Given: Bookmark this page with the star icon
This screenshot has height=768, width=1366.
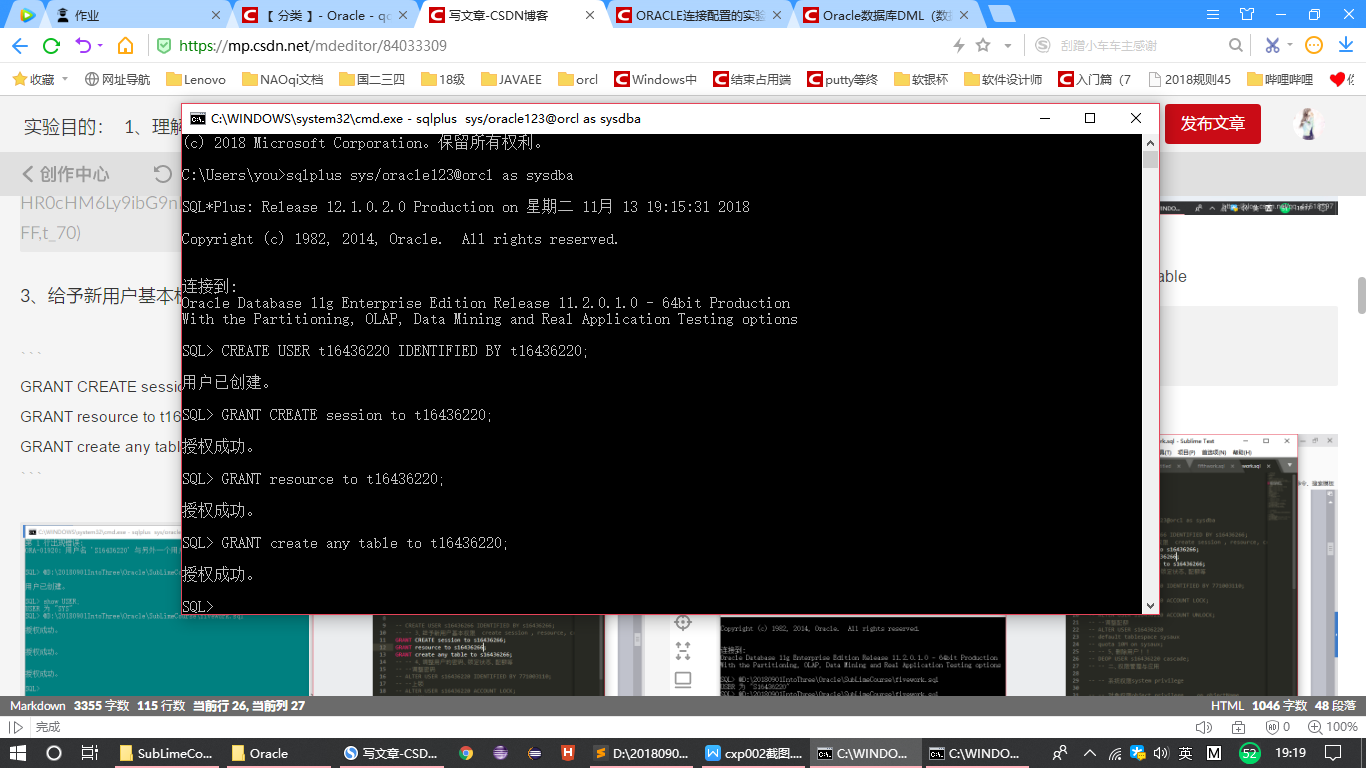Looking at the screenshot, I should point(983,46).
